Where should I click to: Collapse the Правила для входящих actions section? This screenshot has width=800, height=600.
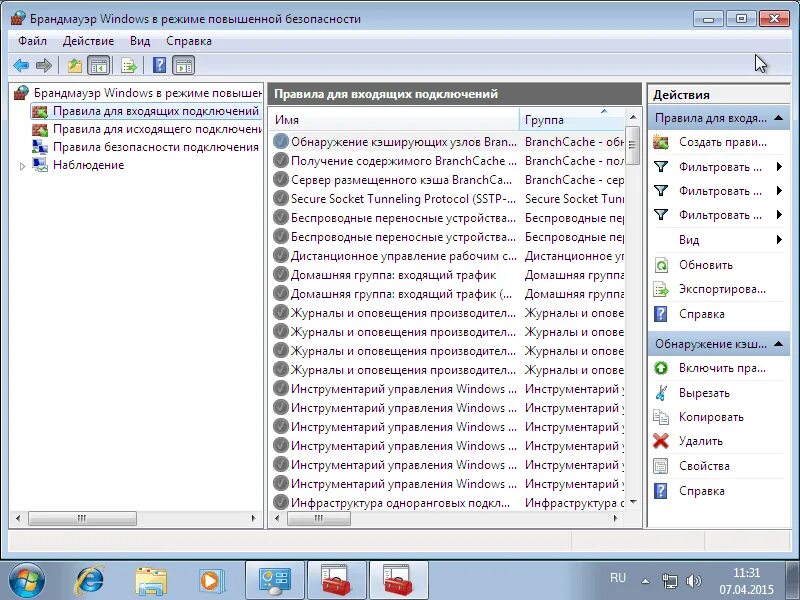coord(778,118)
